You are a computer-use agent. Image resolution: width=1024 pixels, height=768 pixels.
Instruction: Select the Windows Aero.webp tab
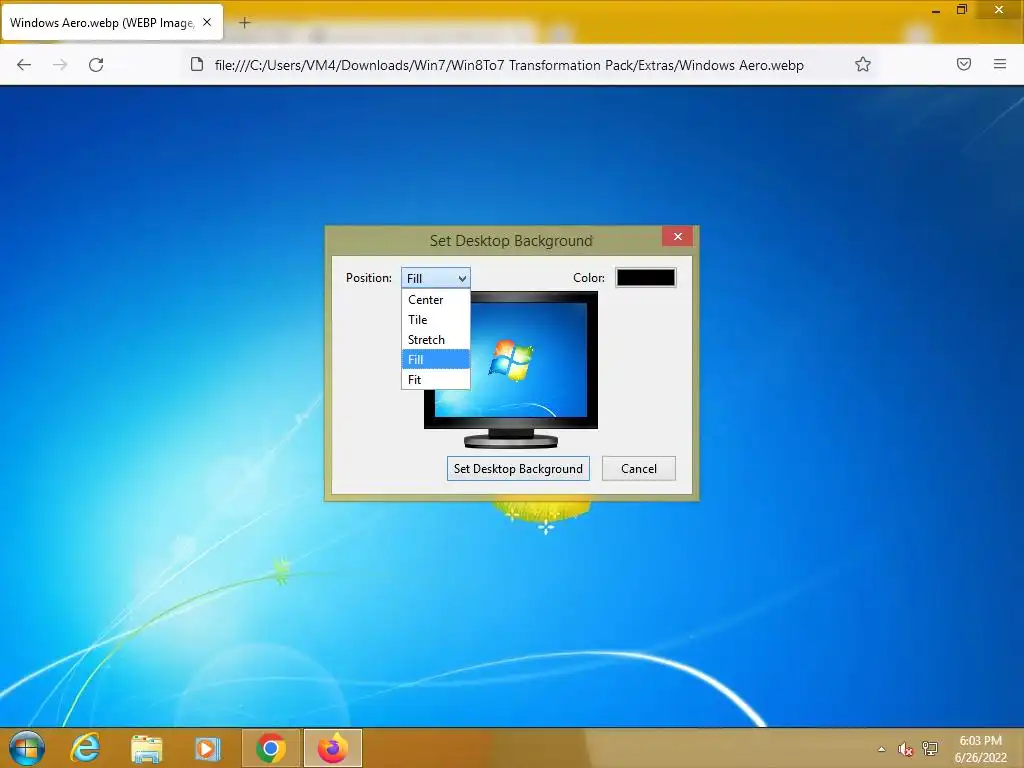[112, 23]
